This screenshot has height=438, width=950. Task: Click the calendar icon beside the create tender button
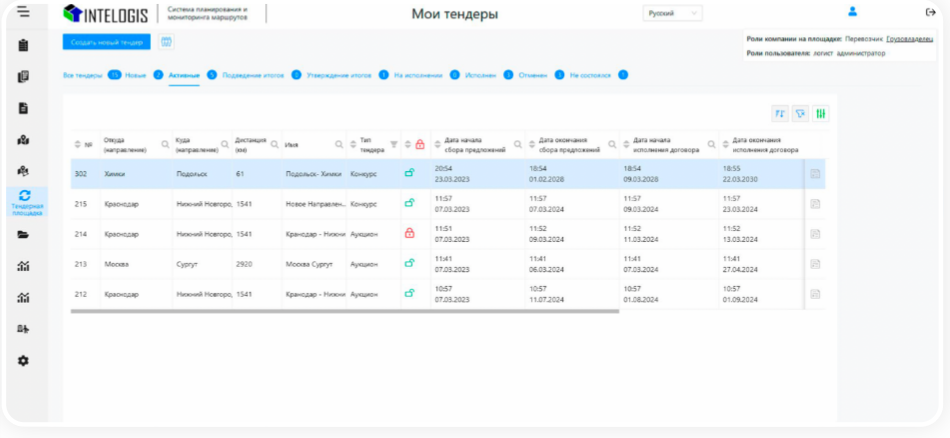pyautogui.click(x=166, y=42)
